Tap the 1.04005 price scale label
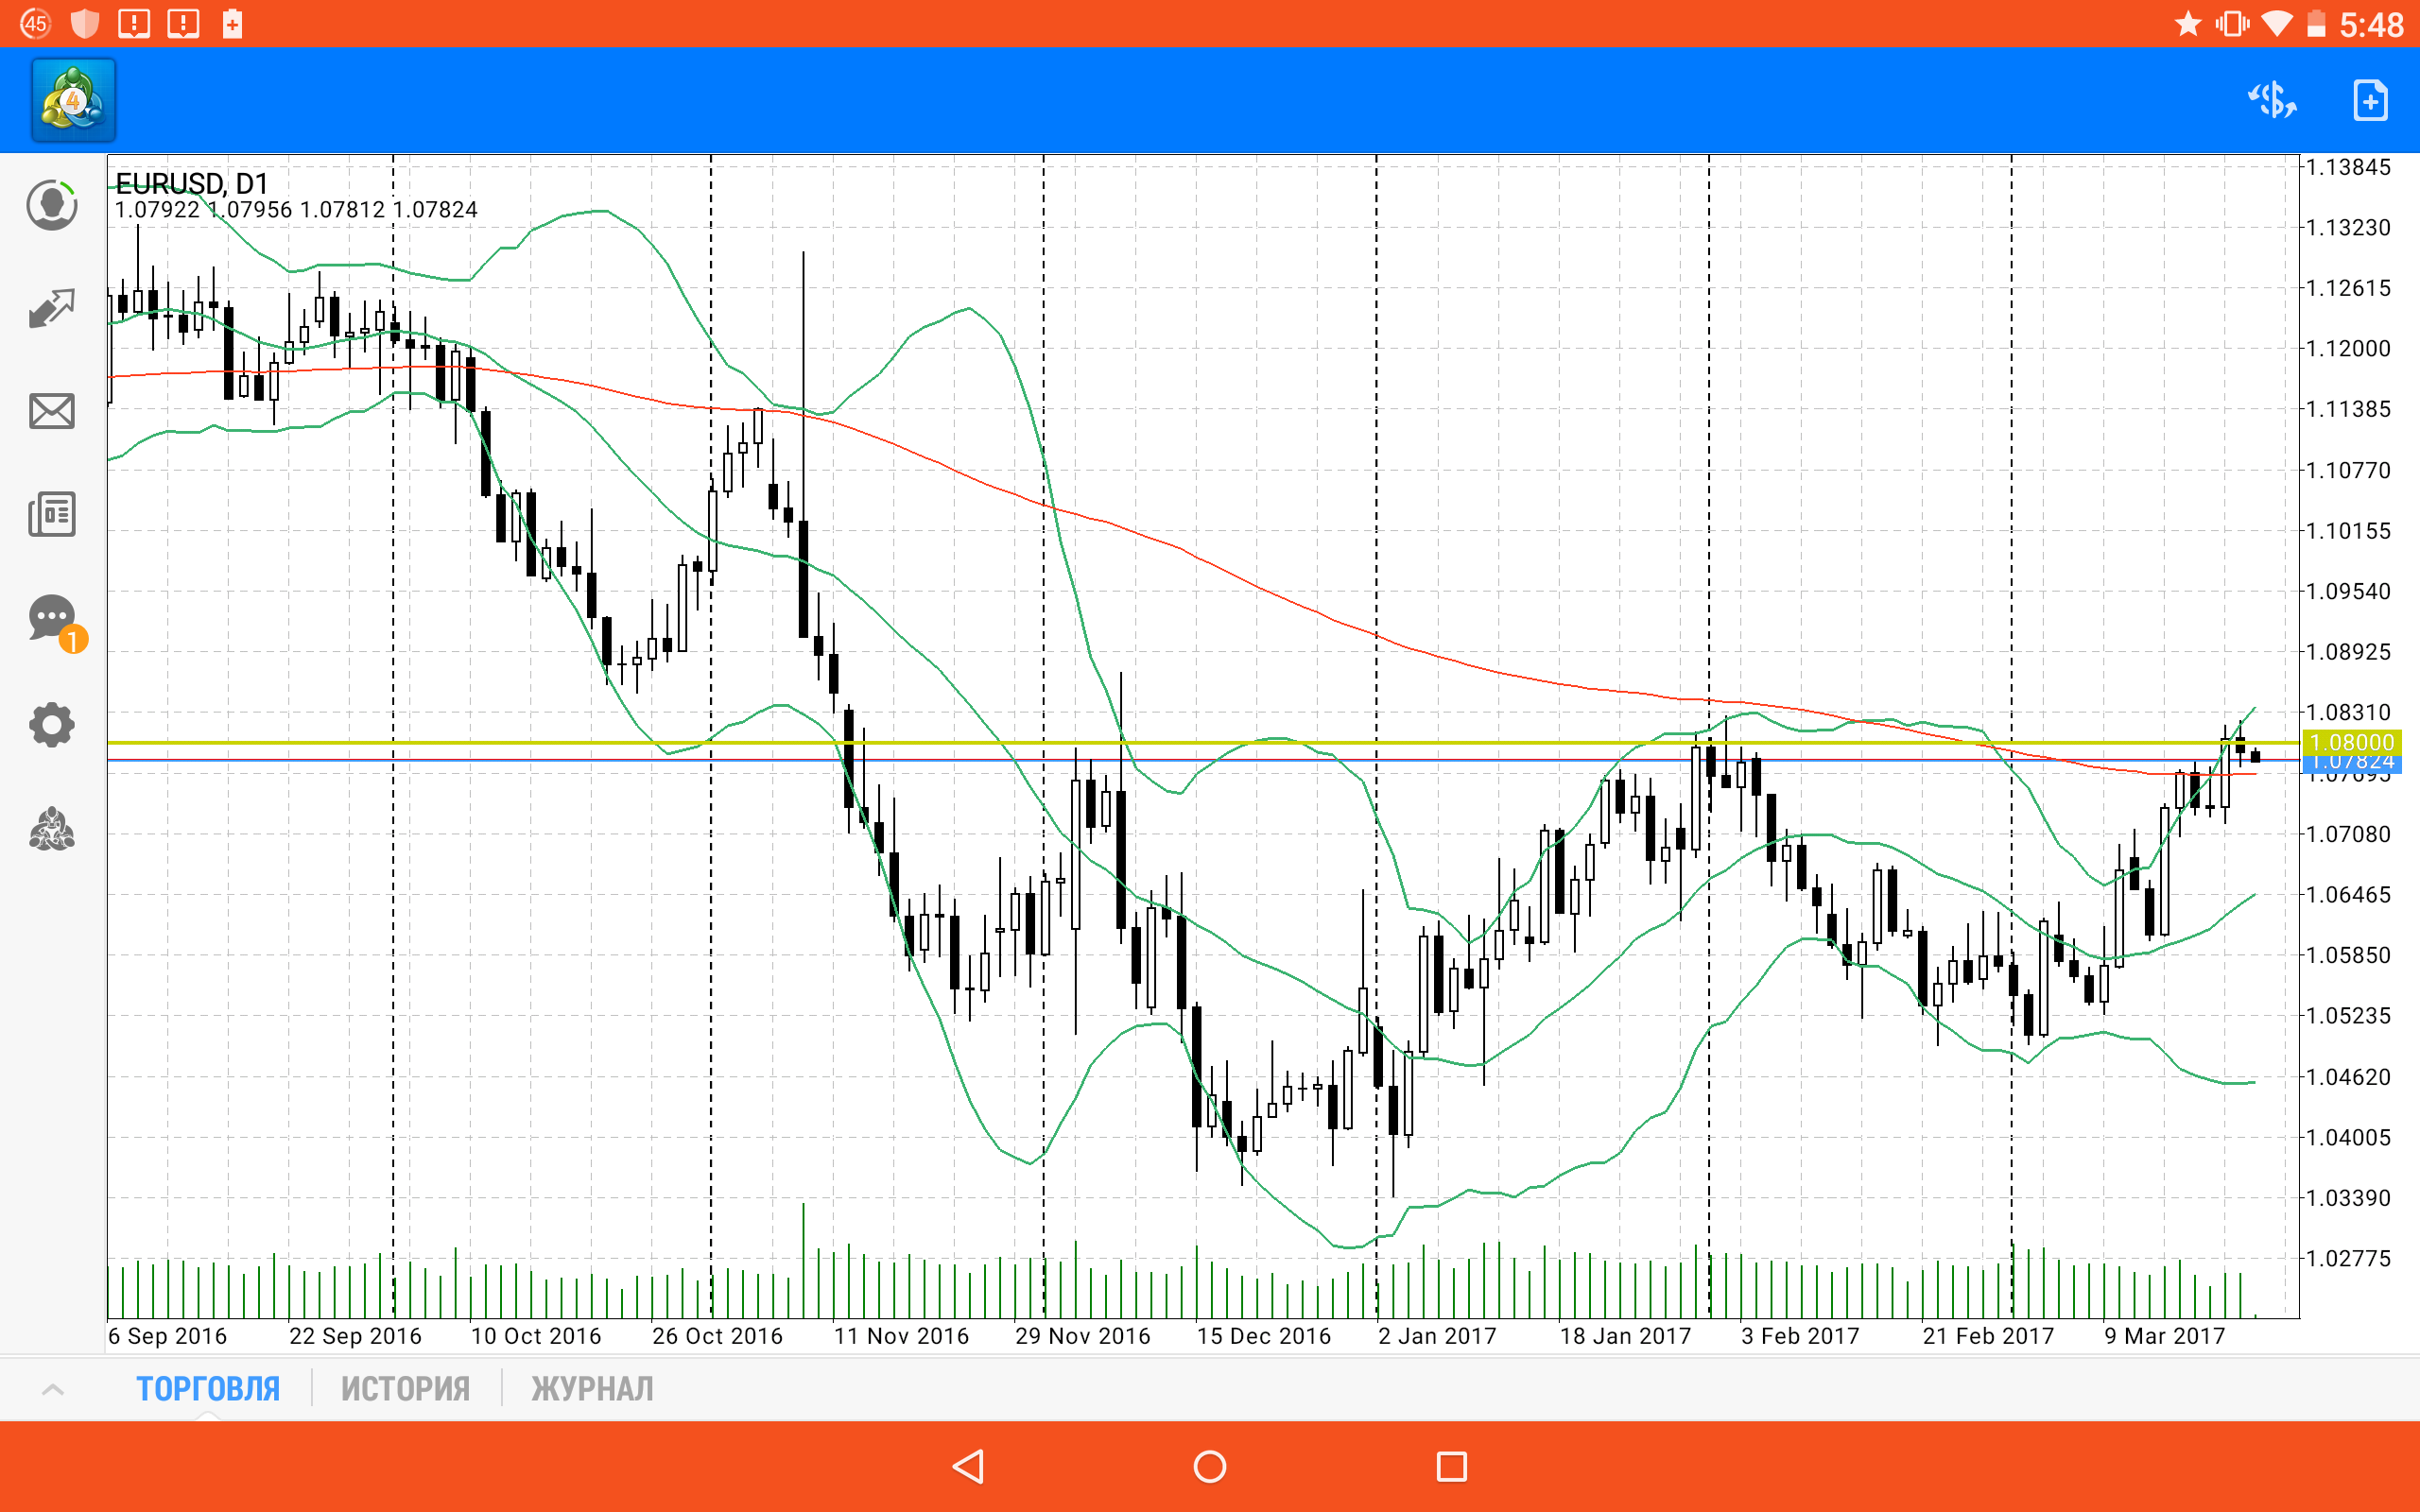This screenshot has height=1512, width=2420. (x=2348, y=1137)
